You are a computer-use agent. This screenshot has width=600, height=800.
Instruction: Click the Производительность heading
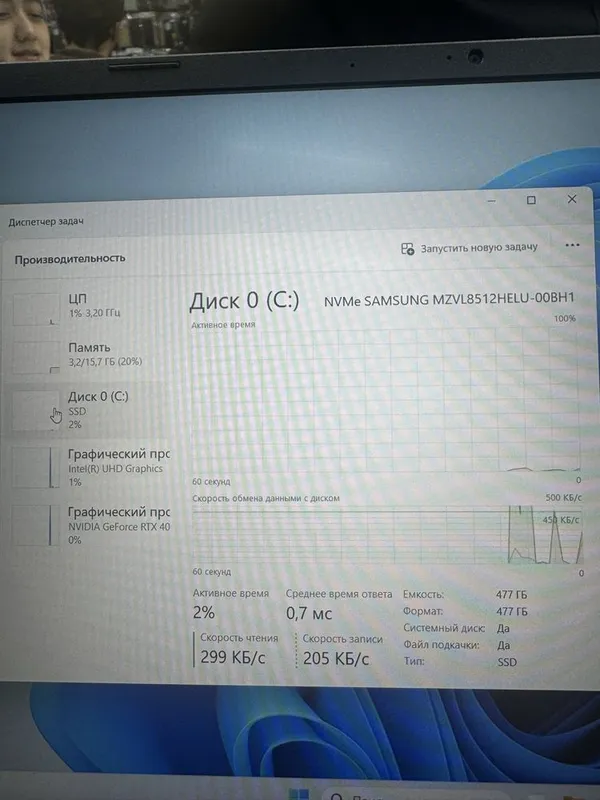tap(70, 259)
